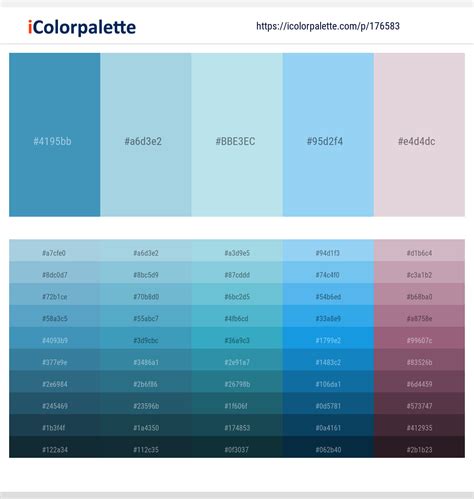Image resolution: width=474 pixels, height=499 pixels.
Task: Choose the #1f606f shade cell
Action: (x=237, y=403)
